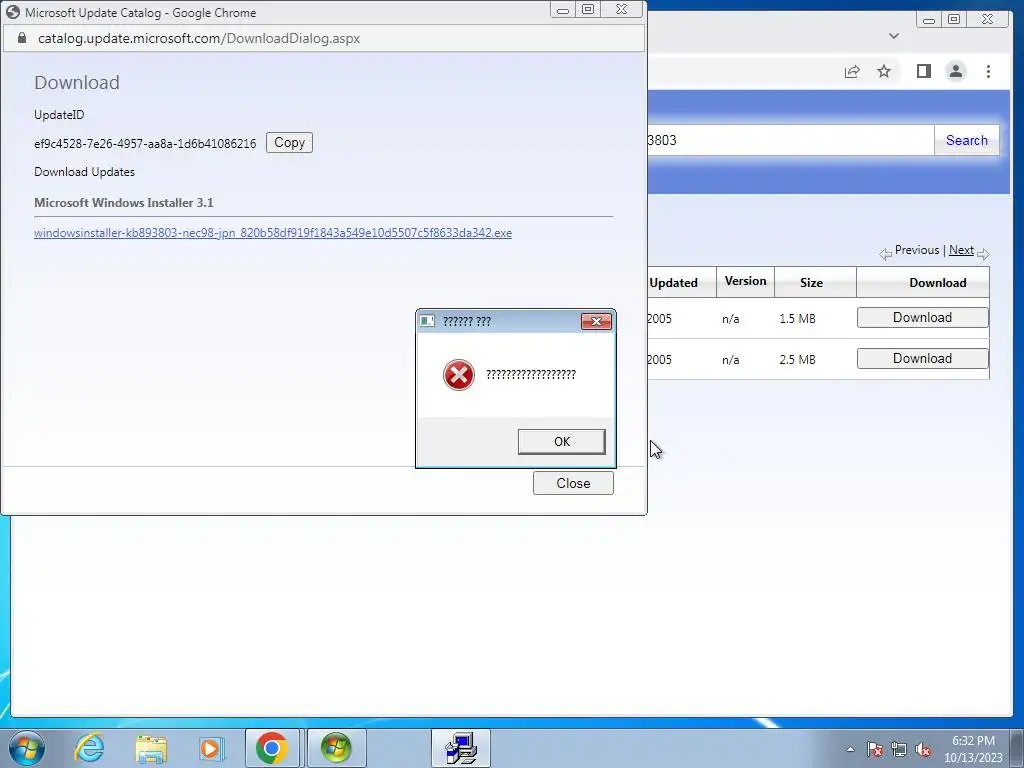Image resolution: width=1024 pixels, height=768 pixels.
Task: Copy the UpdateID with Copy button
Action: 289,142
